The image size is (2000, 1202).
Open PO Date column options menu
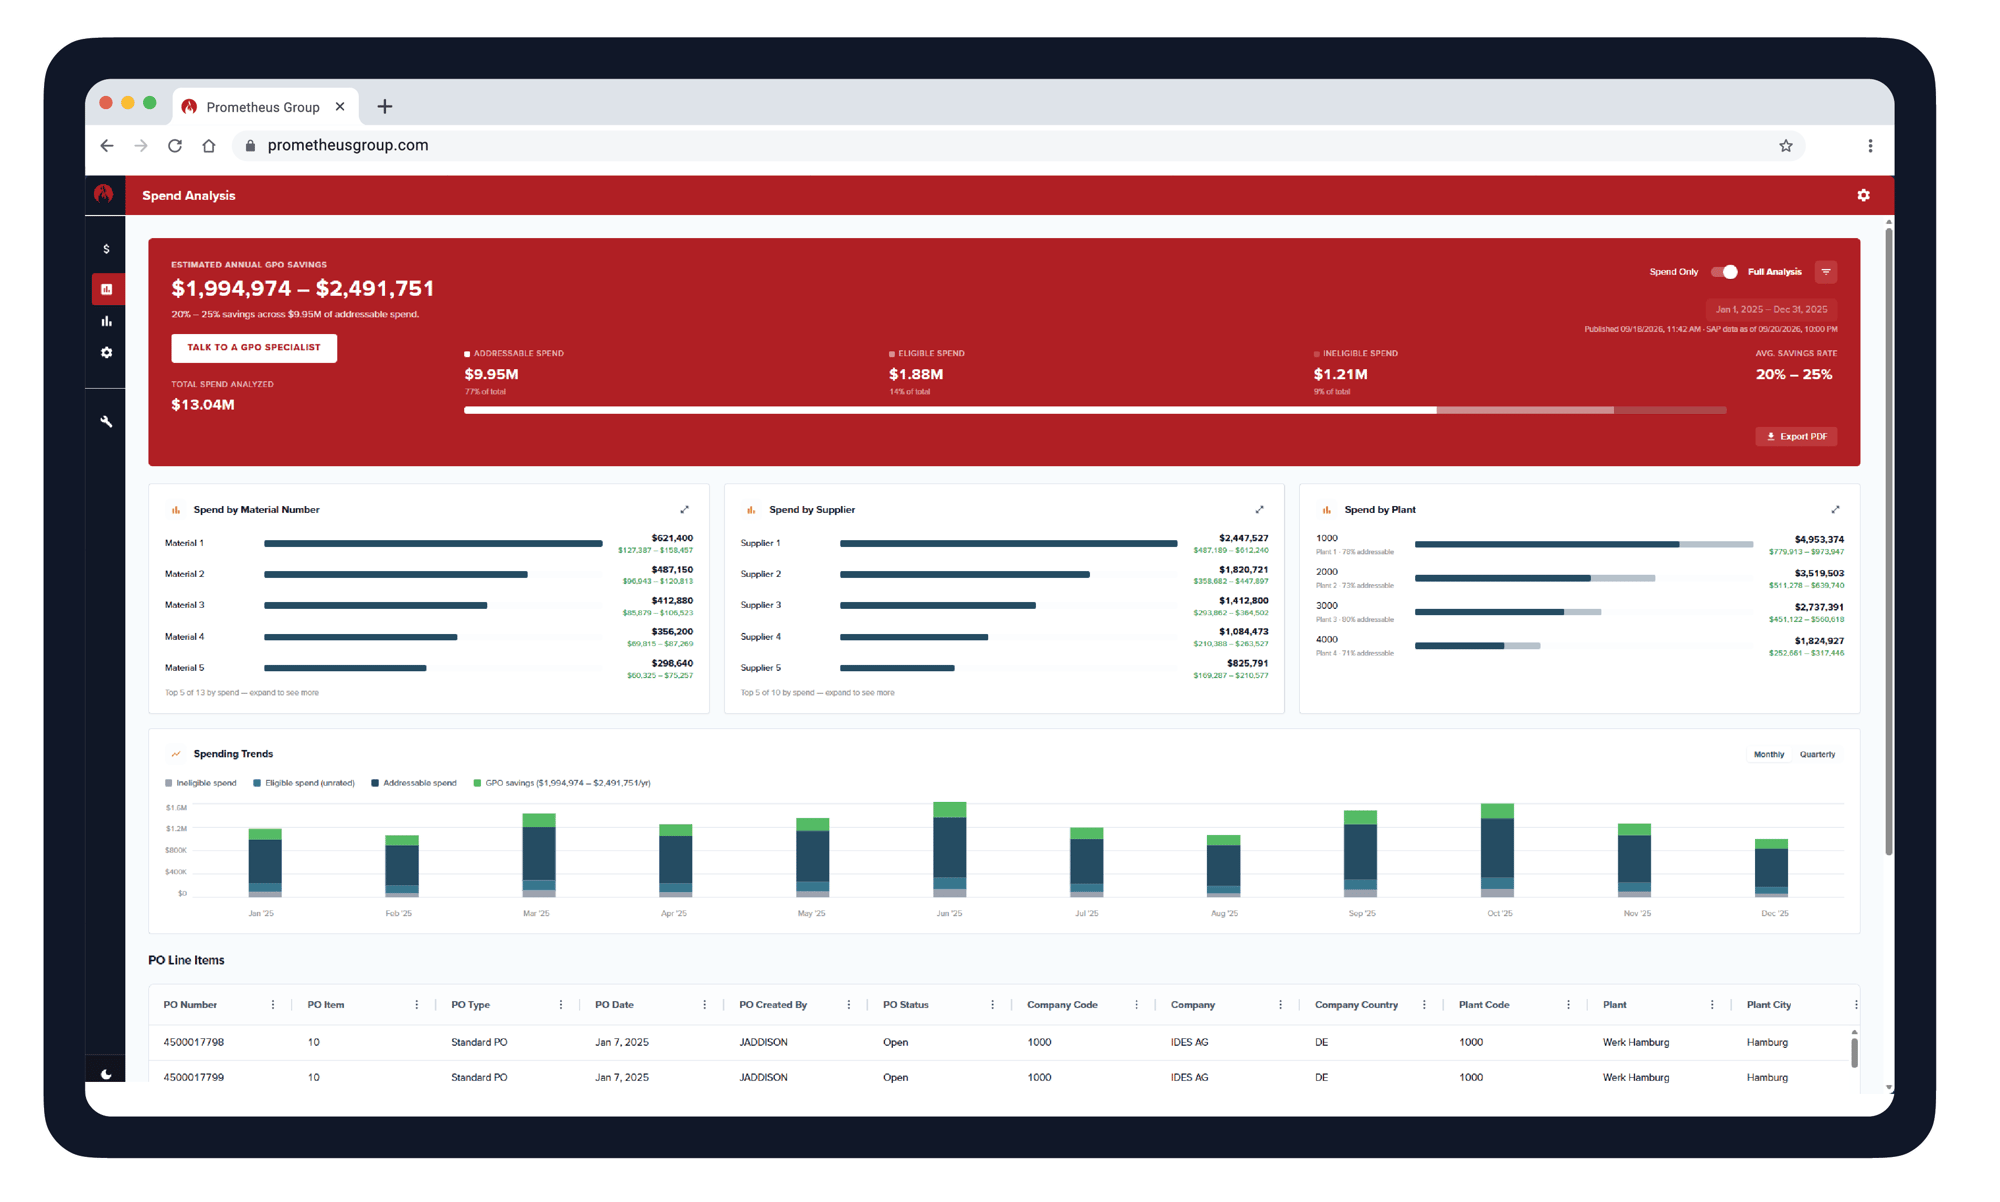pyautogui.click(x=705, y=1005)
